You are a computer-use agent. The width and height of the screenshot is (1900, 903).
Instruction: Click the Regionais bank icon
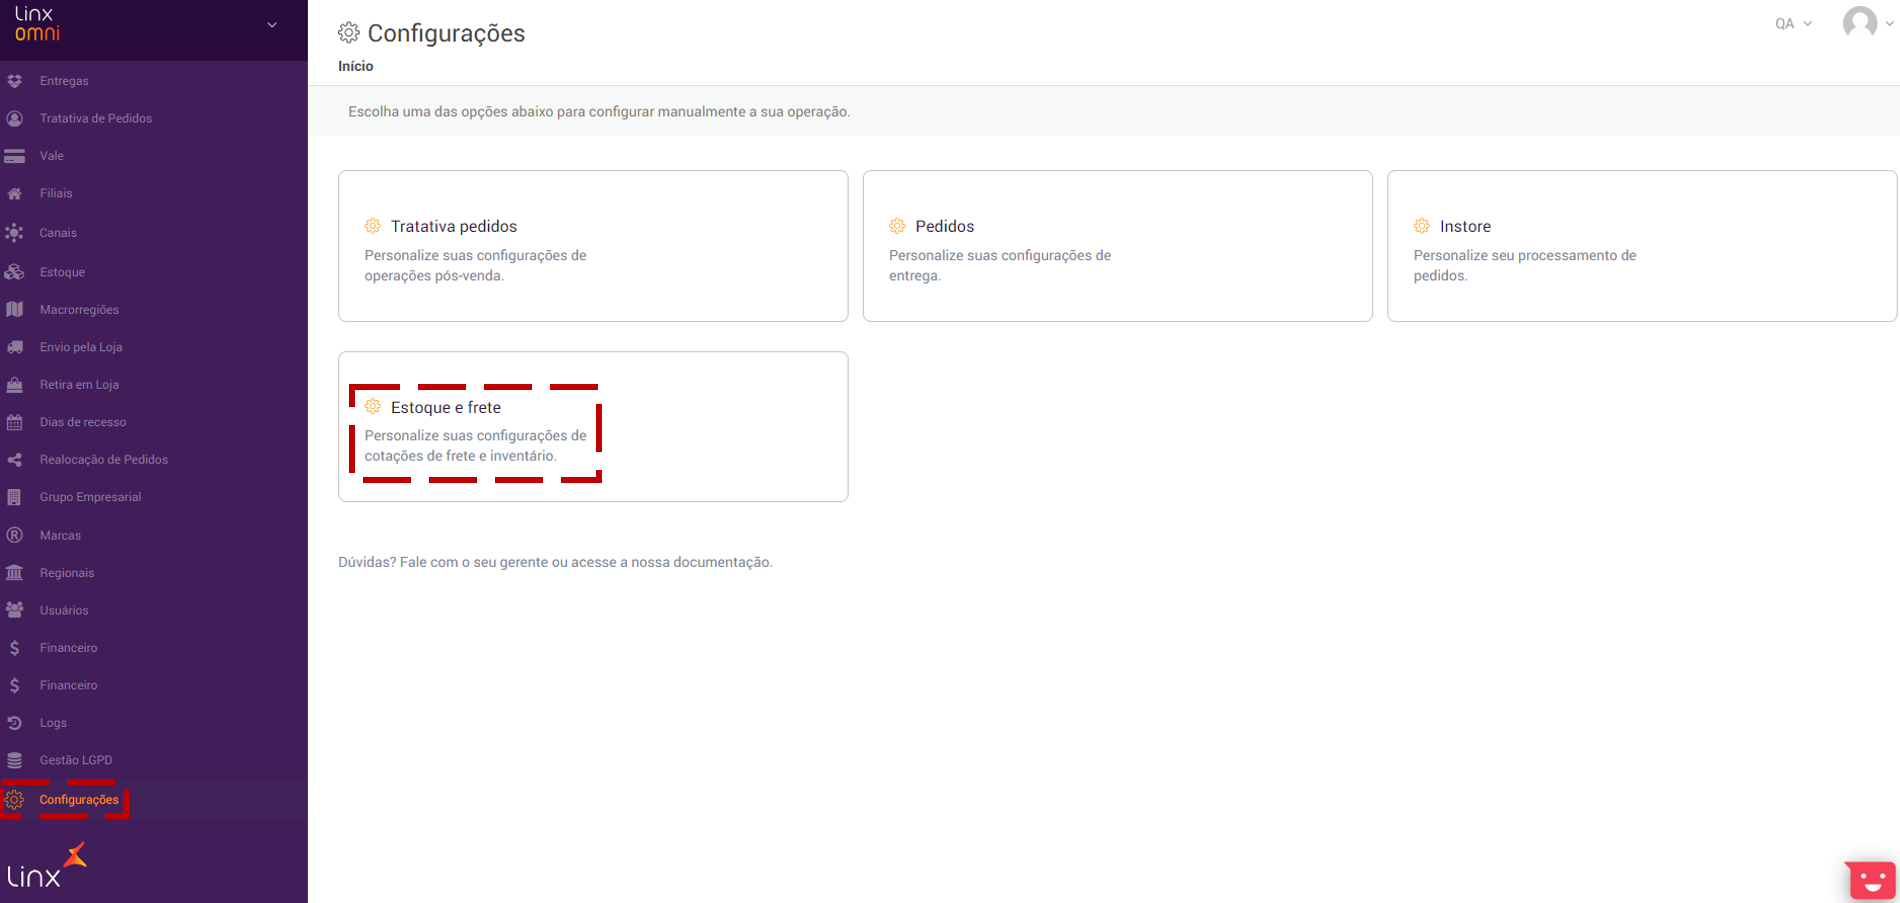pos(15,572)
